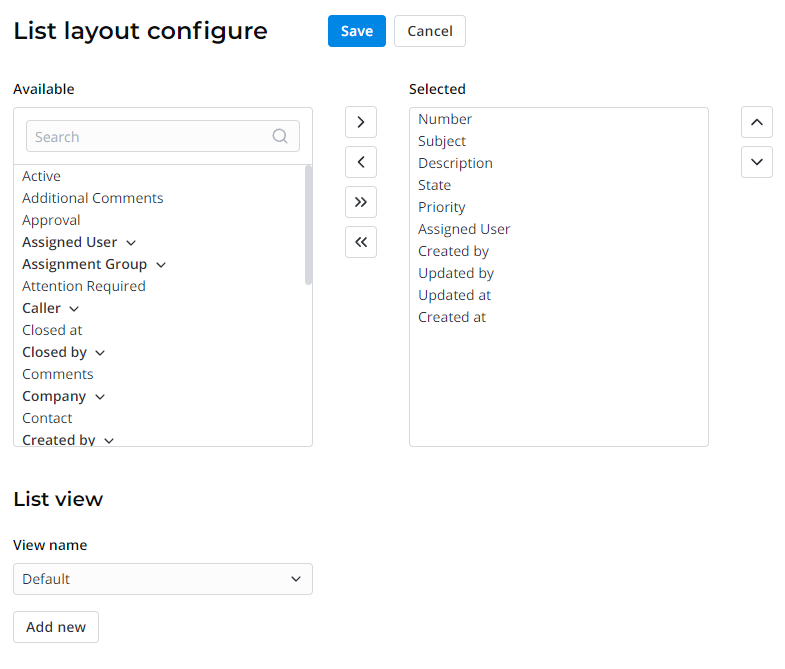This screenshot has height=669, width=785.
Task: Click the remove all double left arrow
Action: pos(360,242)
